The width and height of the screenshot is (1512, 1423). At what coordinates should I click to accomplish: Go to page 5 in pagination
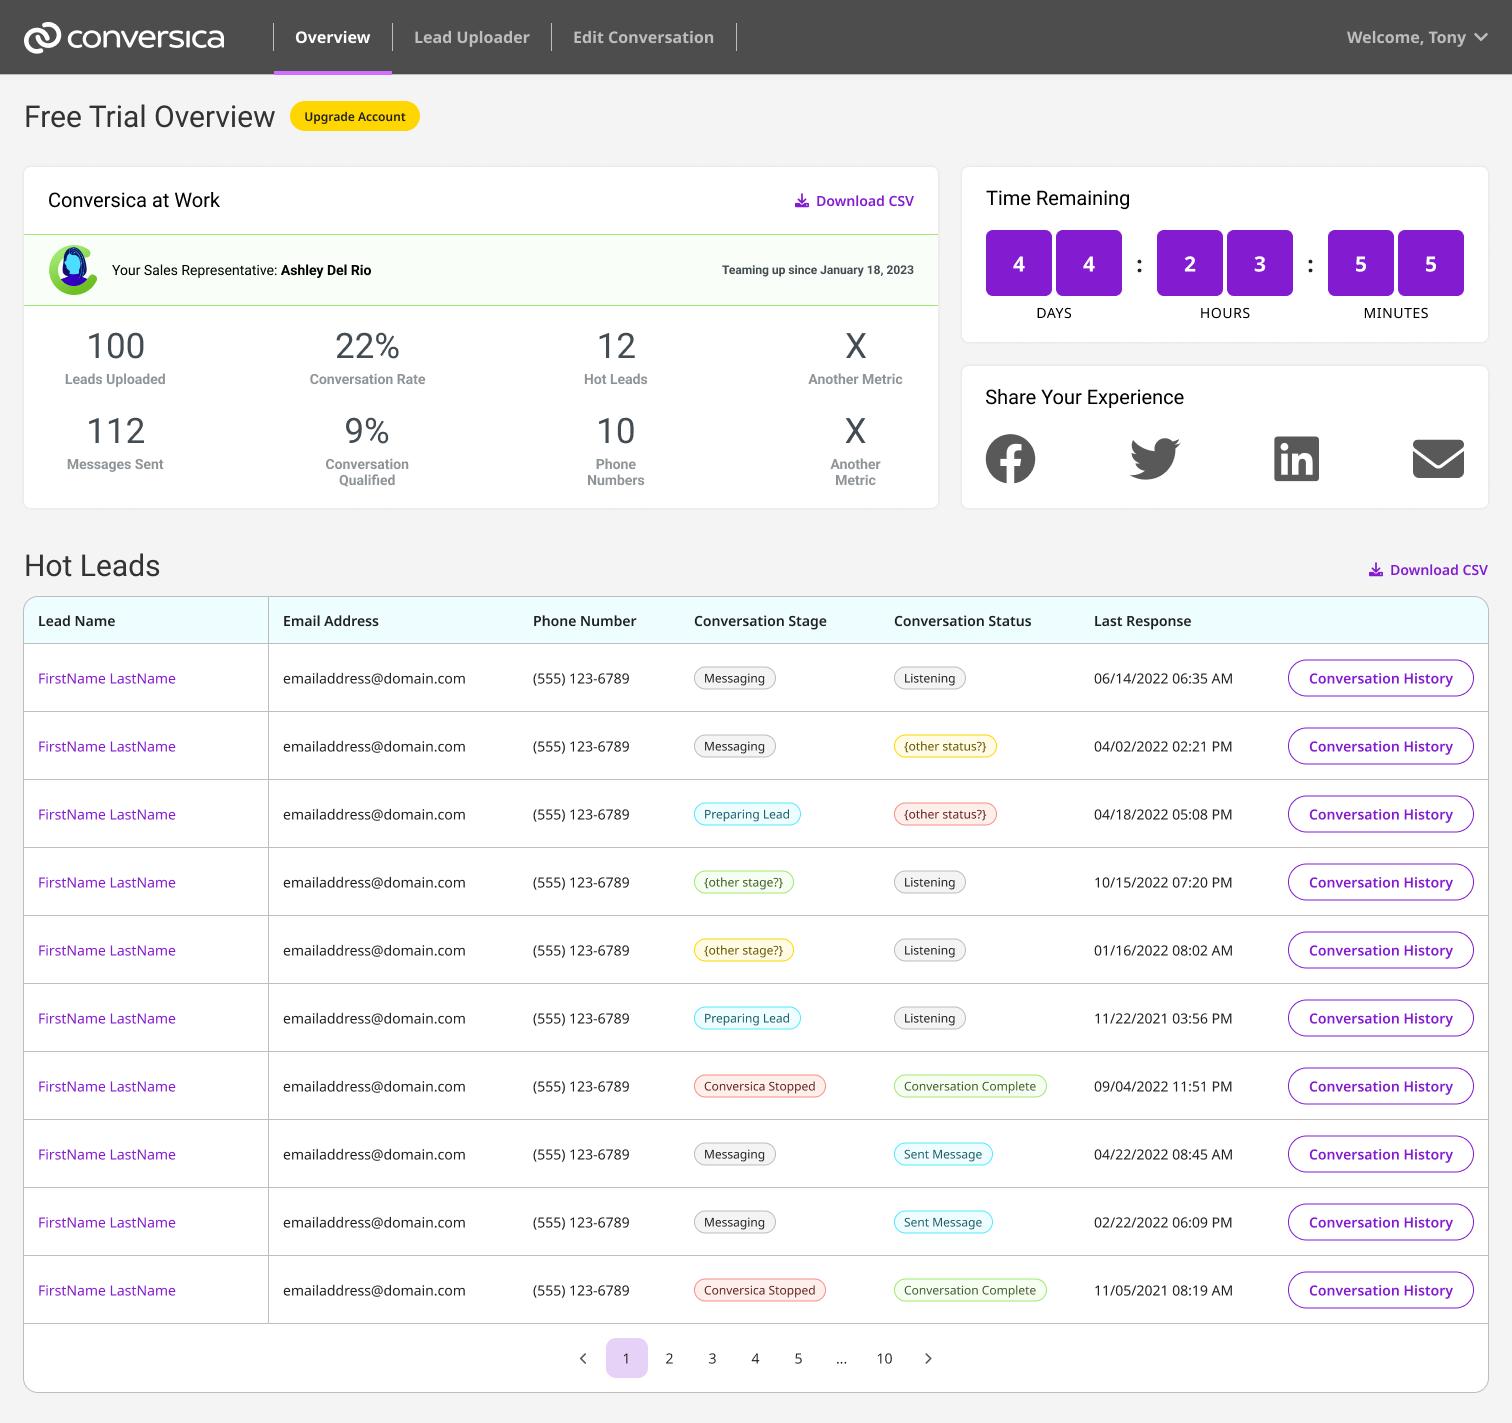click(798, 1358)
